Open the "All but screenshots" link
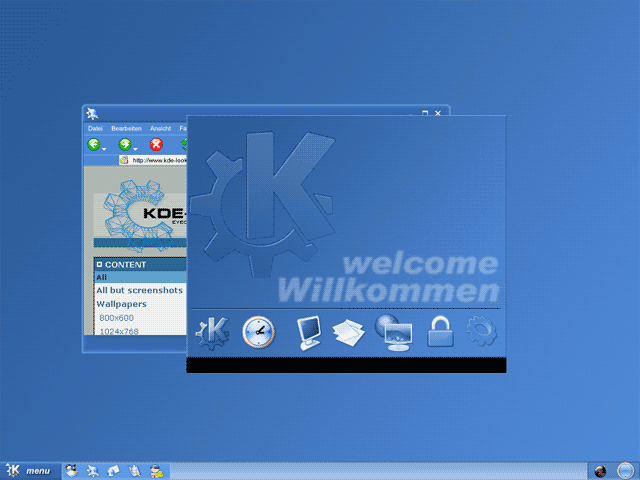Image resolution: width=640 pixels, height=480 pixels. (x=140, y=290)
